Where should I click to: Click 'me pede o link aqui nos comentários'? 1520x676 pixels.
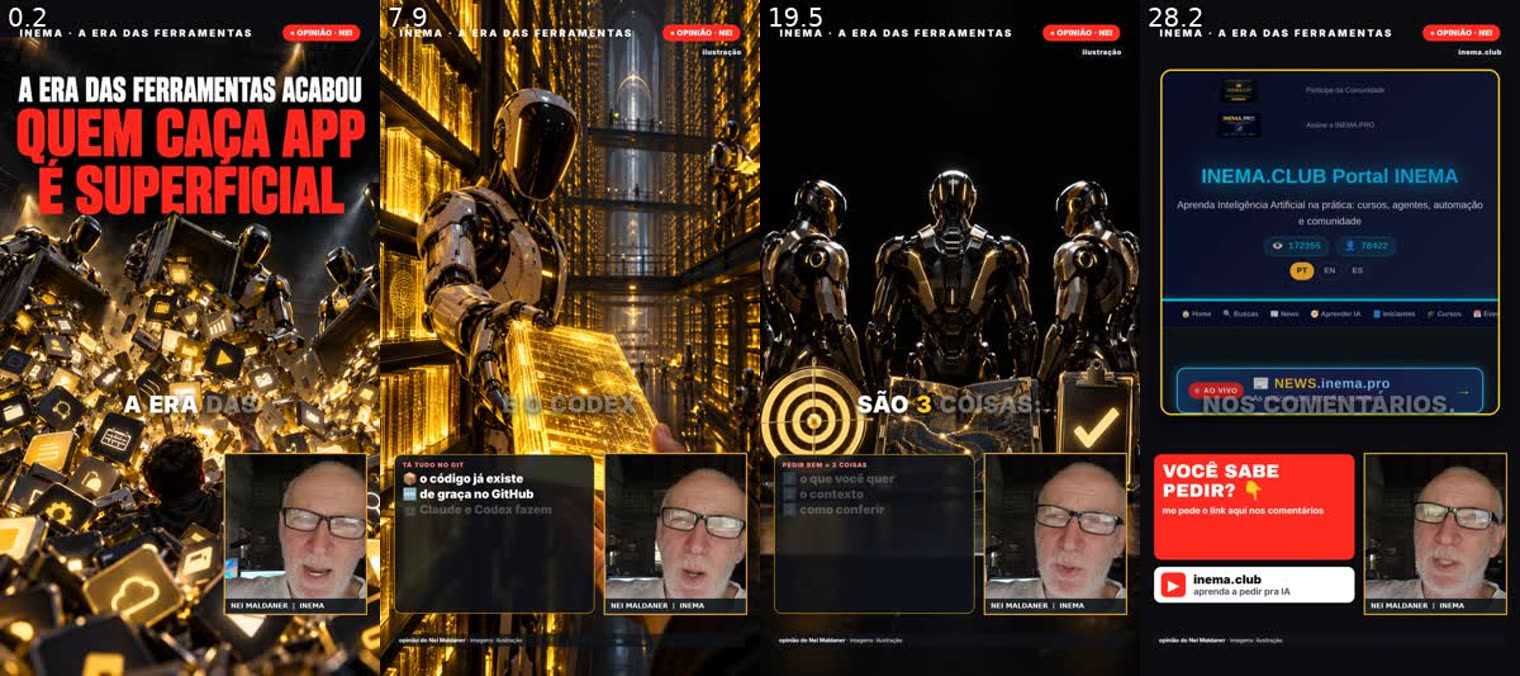point(1243,511)
